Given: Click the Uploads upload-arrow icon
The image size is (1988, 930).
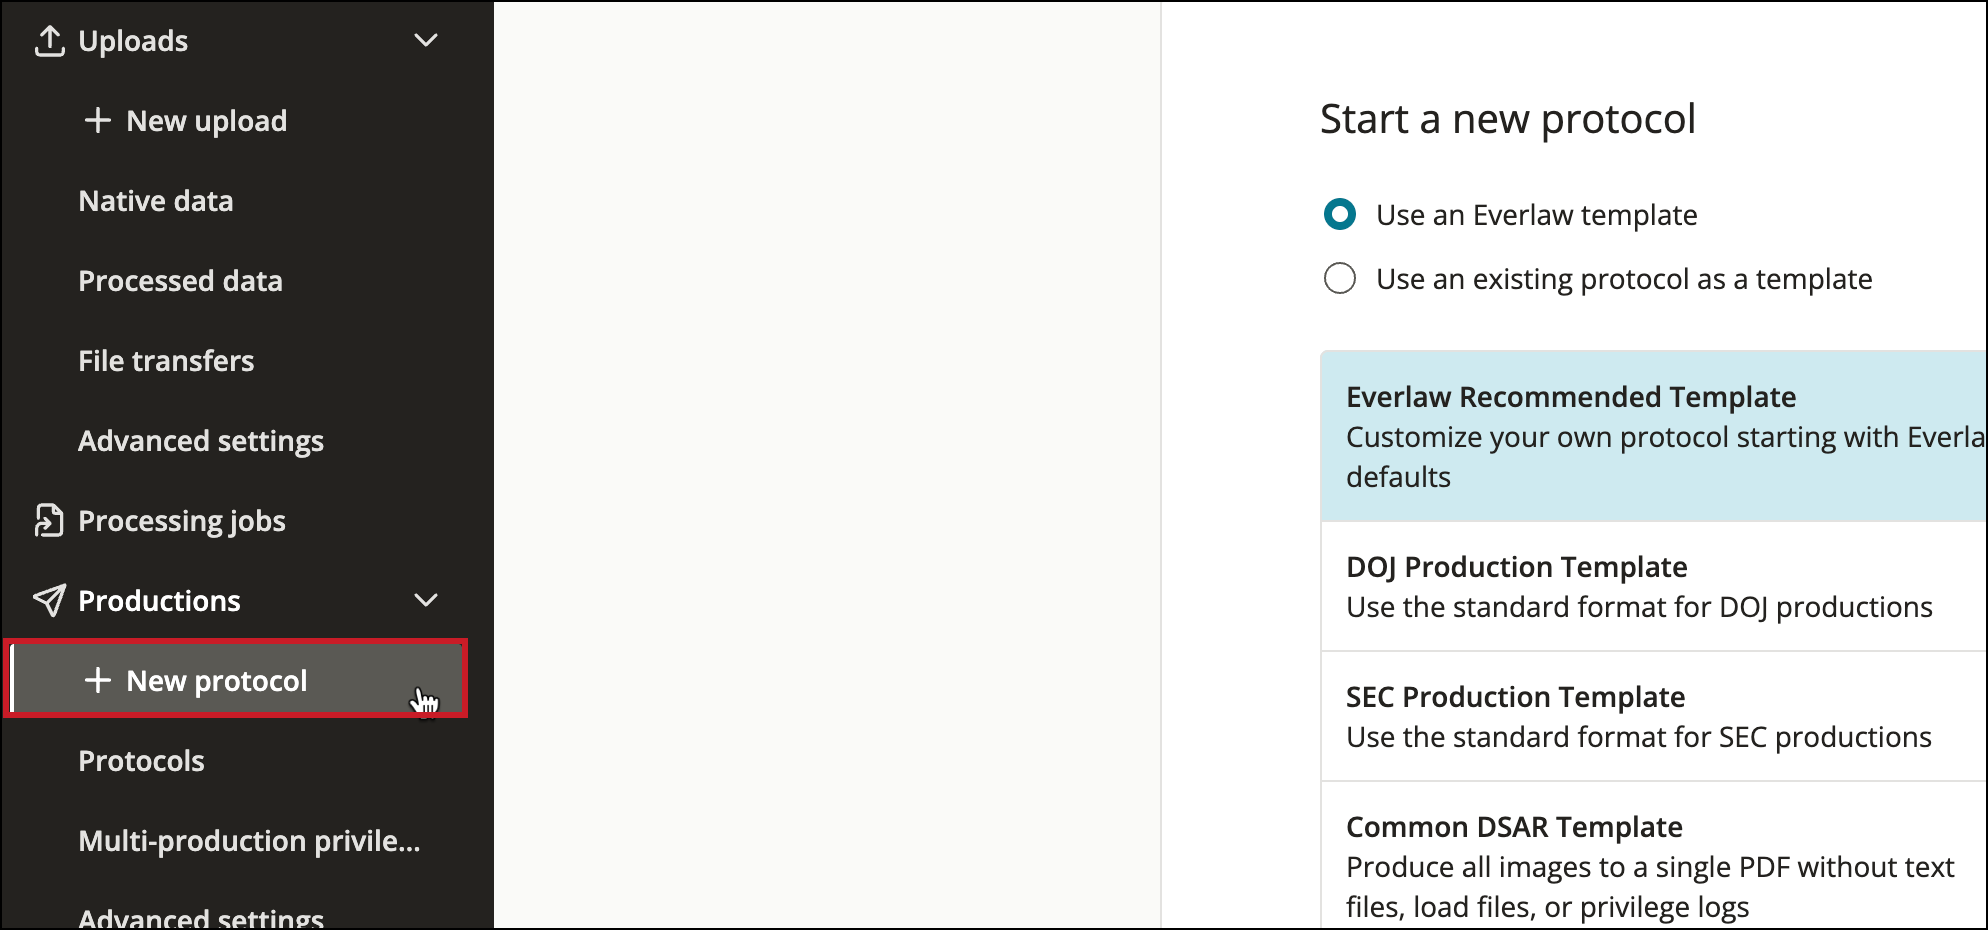Looking at the screenshot, I should point(49,41).
